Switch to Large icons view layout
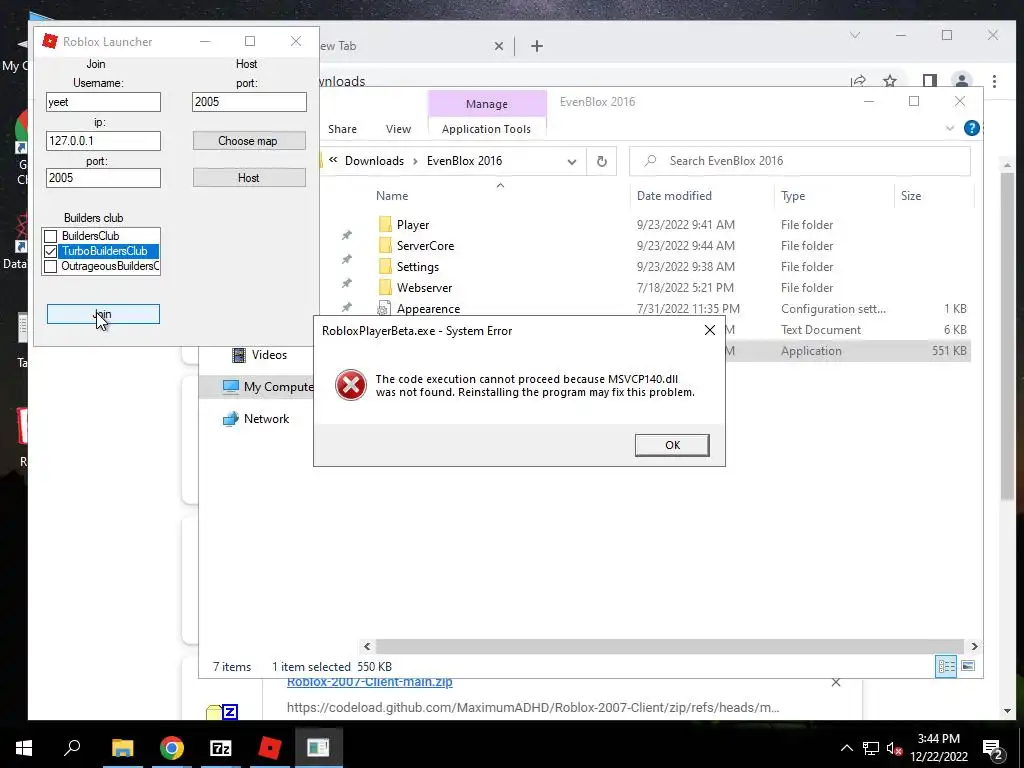 pyautogui.click(x=968, y=666)
